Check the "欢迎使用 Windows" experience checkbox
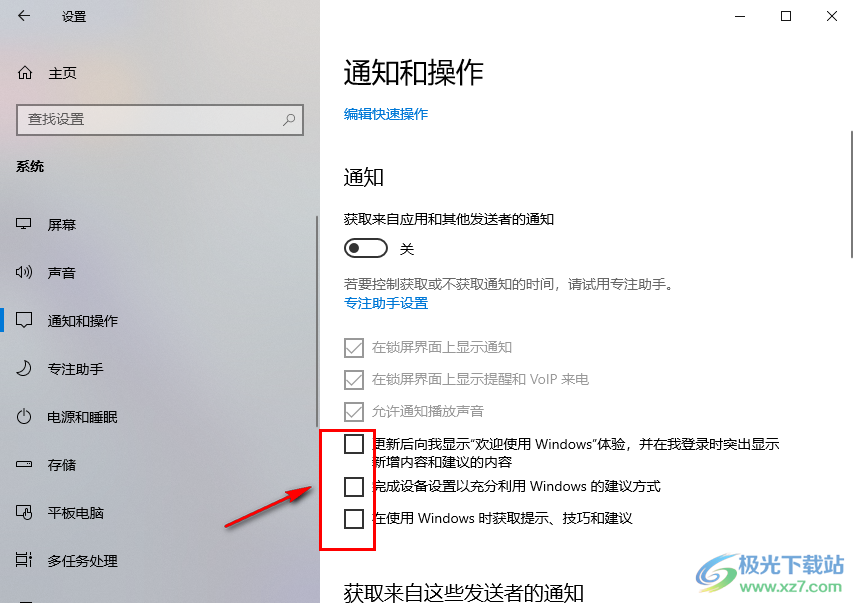 [x=354, y=444]
